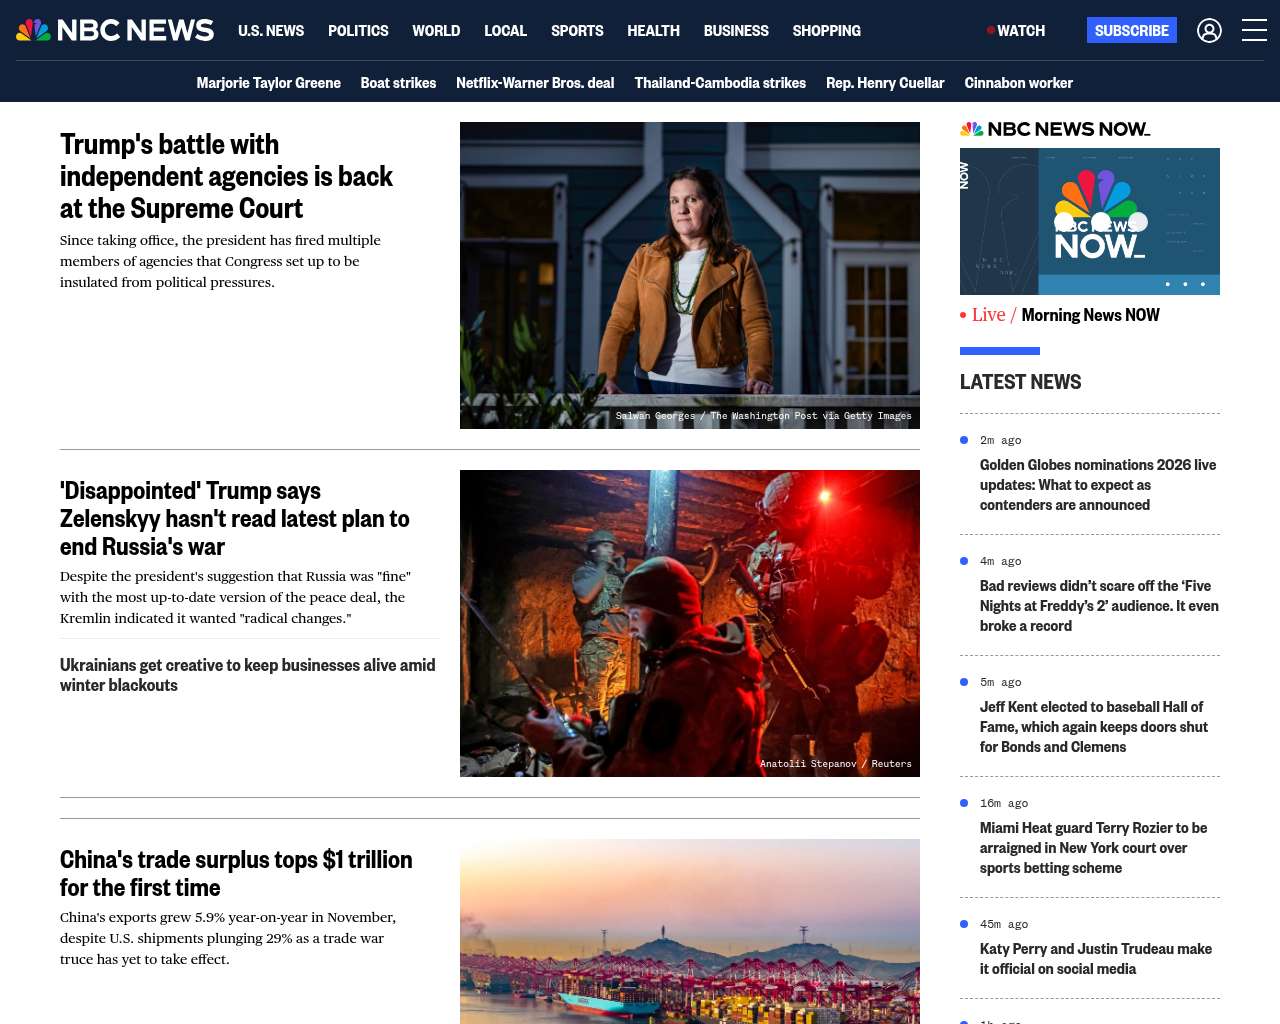The image size is (1280, 1024).
Task: Read Five Nights at Freddy's 2 story
Action: tap(1099, 606)
